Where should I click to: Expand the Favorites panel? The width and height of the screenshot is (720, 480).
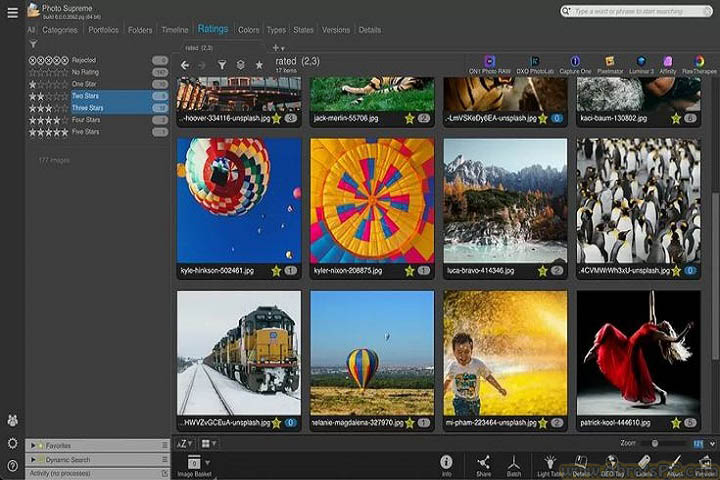(x=33, y=446)
